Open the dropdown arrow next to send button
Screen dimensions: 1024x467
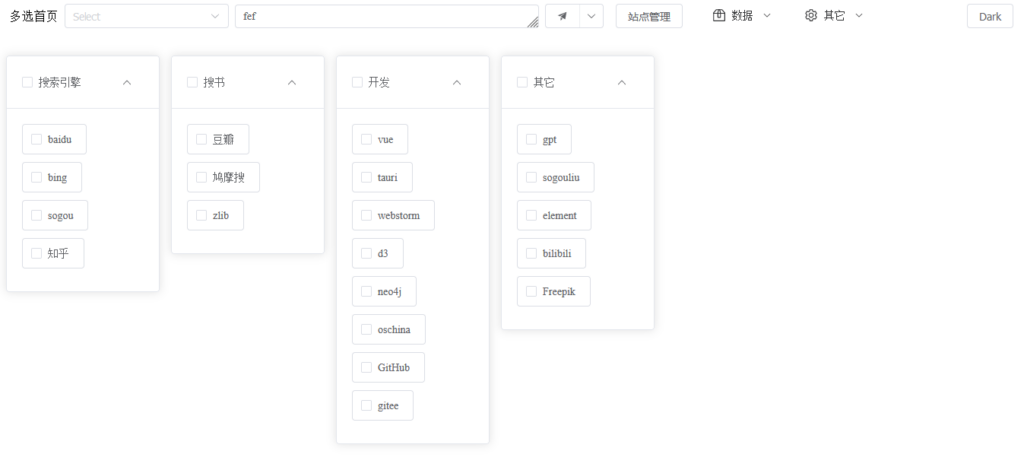point(592,16)
